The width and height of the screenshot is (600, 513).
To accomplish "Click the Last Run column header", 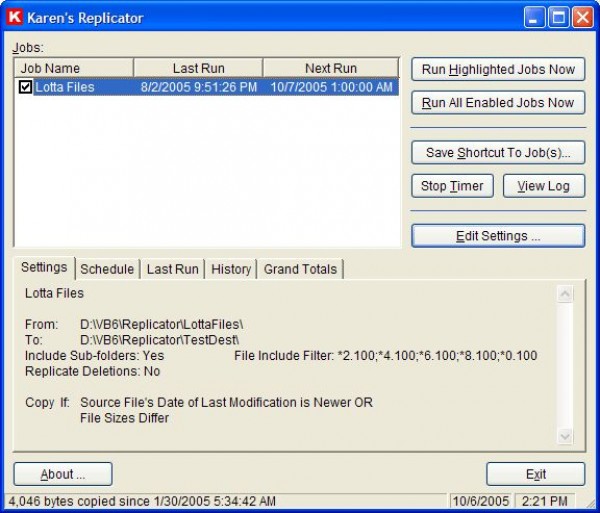I will point(198,68).
